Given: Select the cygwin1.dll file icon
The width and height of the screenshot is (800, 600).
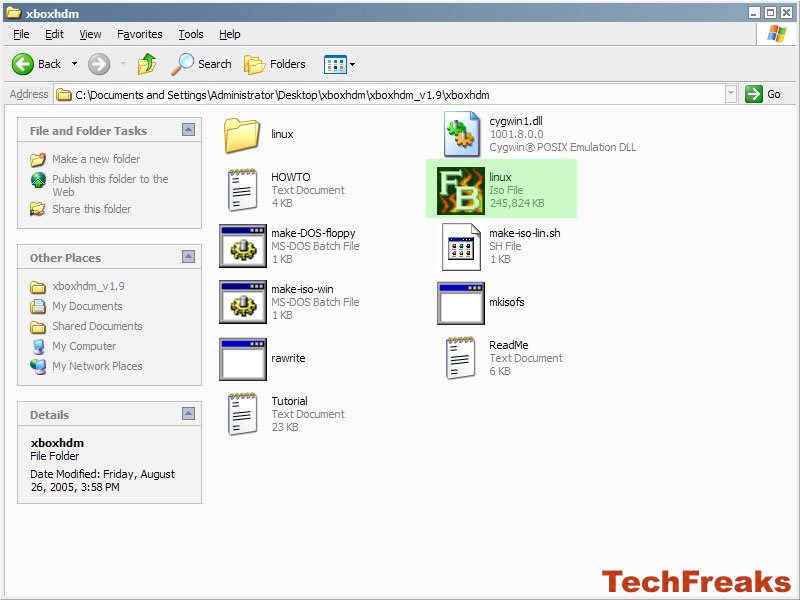Looking at the screenshot, I should 462,134.
